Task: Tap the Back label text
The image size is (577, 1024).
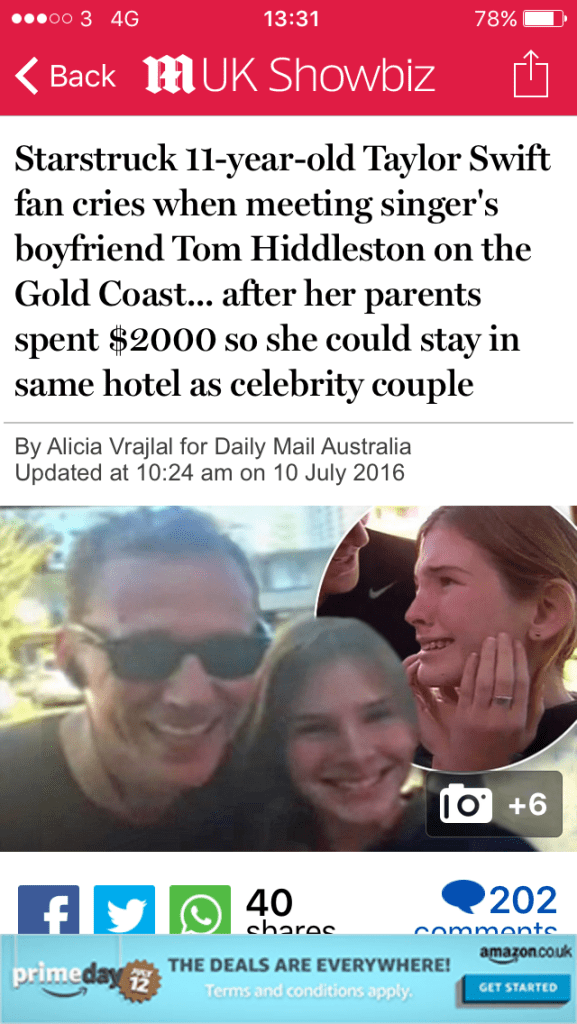Action: [x=82, y=76]
